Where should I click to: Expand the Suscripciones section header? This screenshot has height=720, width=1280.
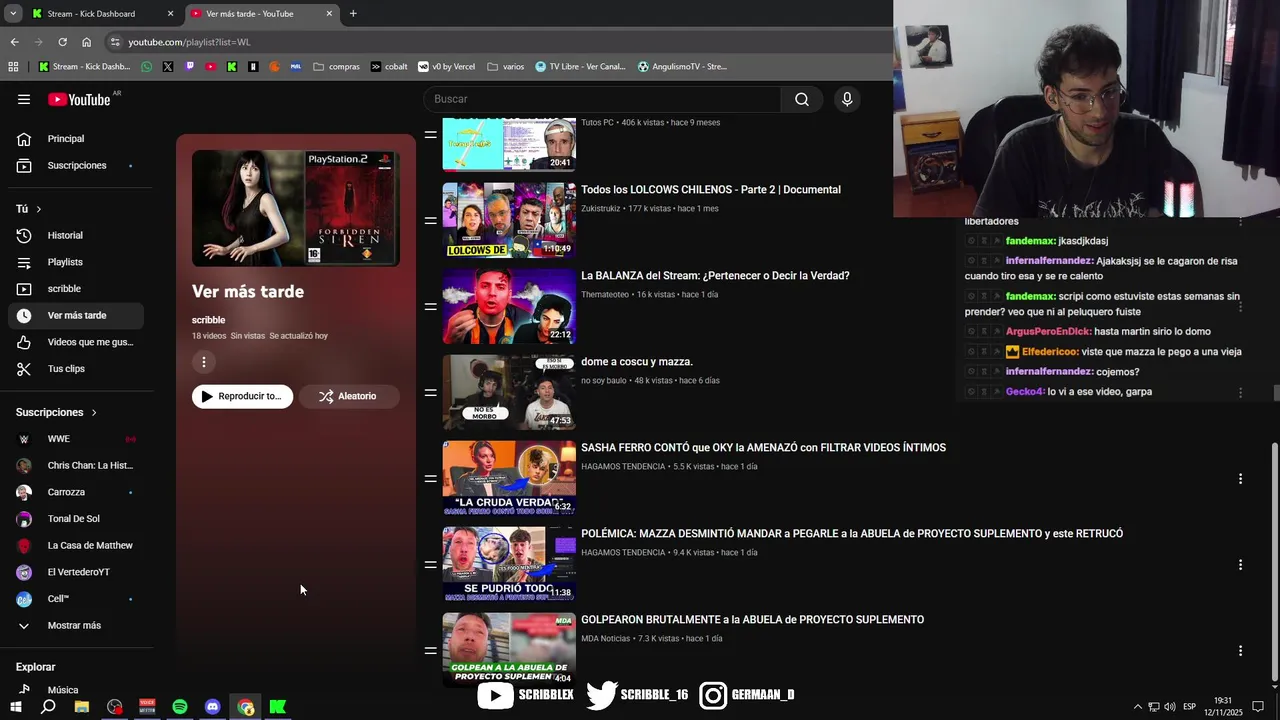(57, 412)
